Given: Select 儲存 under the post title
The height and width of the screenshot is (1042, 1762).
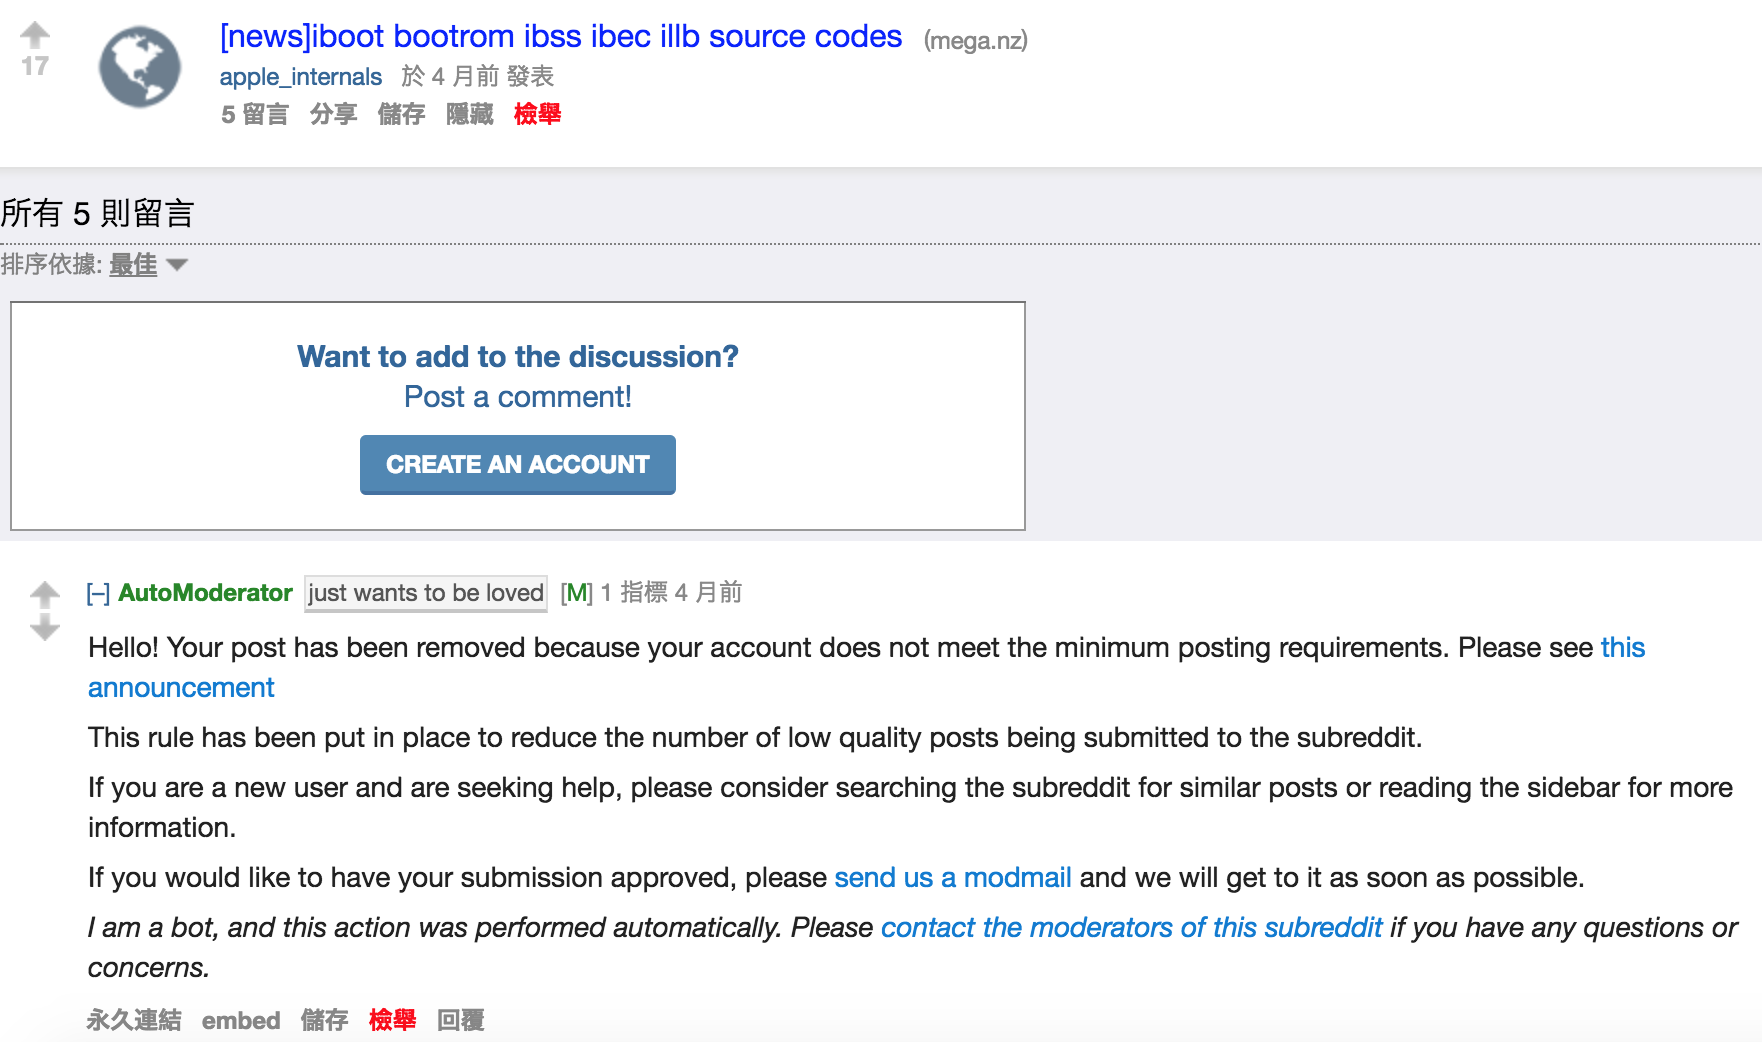Looking at the screenshot, I should click(402, 115).
